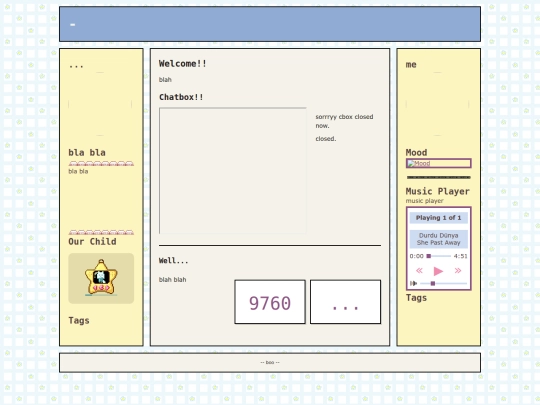Click the '-- boo --' footer text
This screenshot has width=540, height=405.
tap(270, 362)
